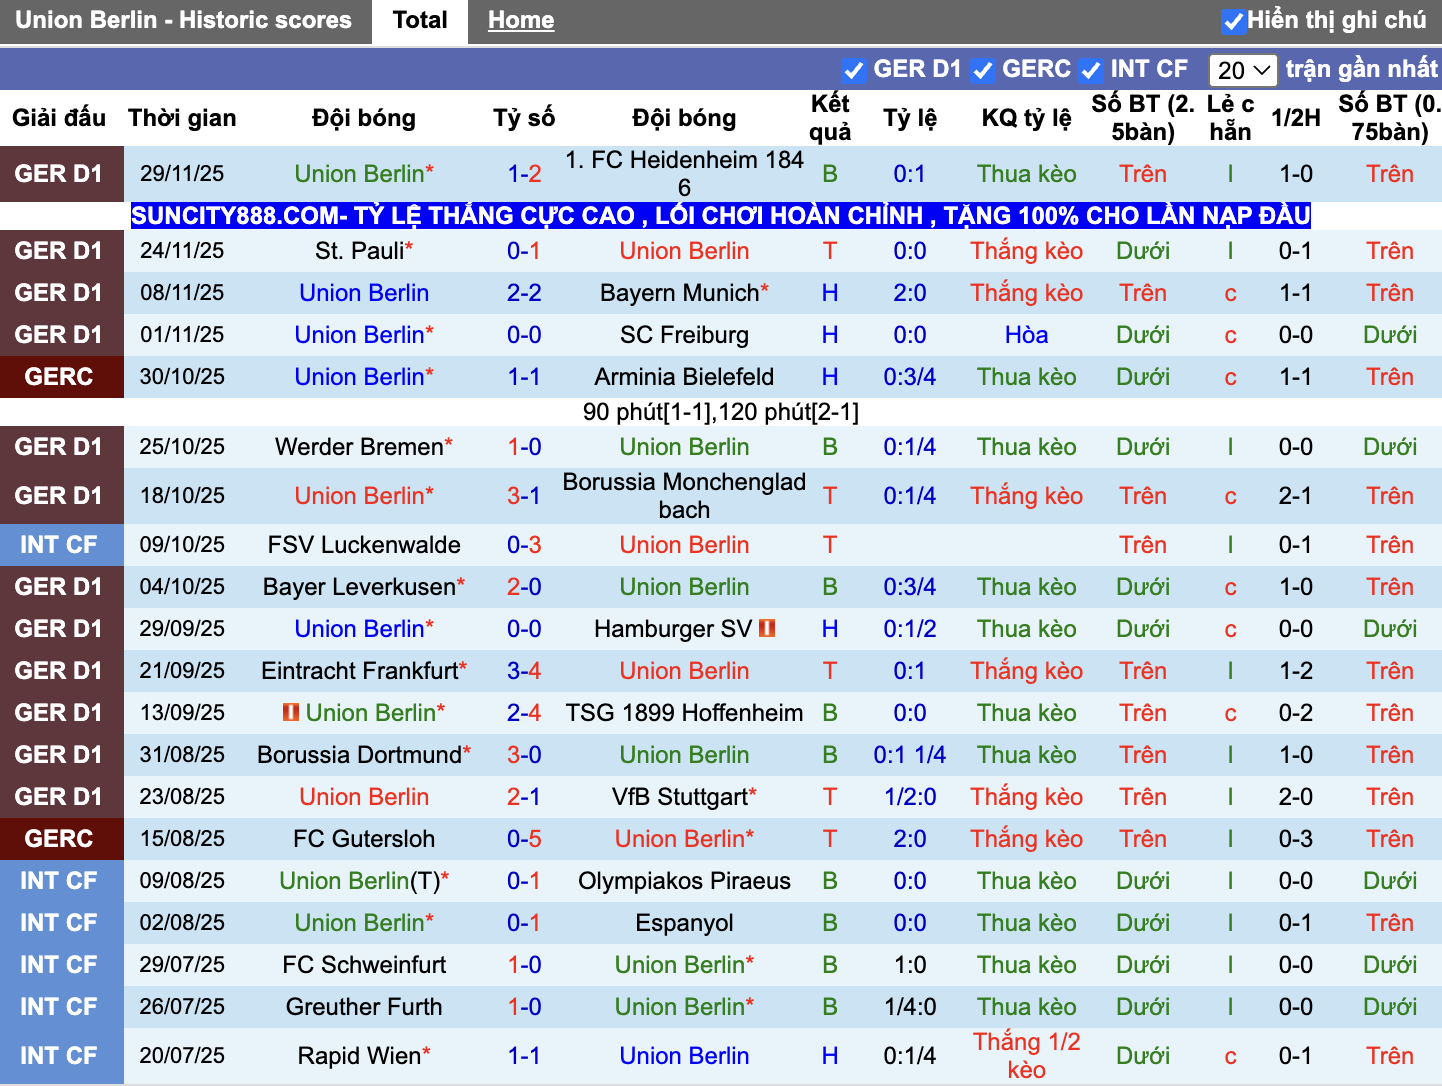Click the trận gần nhất label

pos(1361,69)
